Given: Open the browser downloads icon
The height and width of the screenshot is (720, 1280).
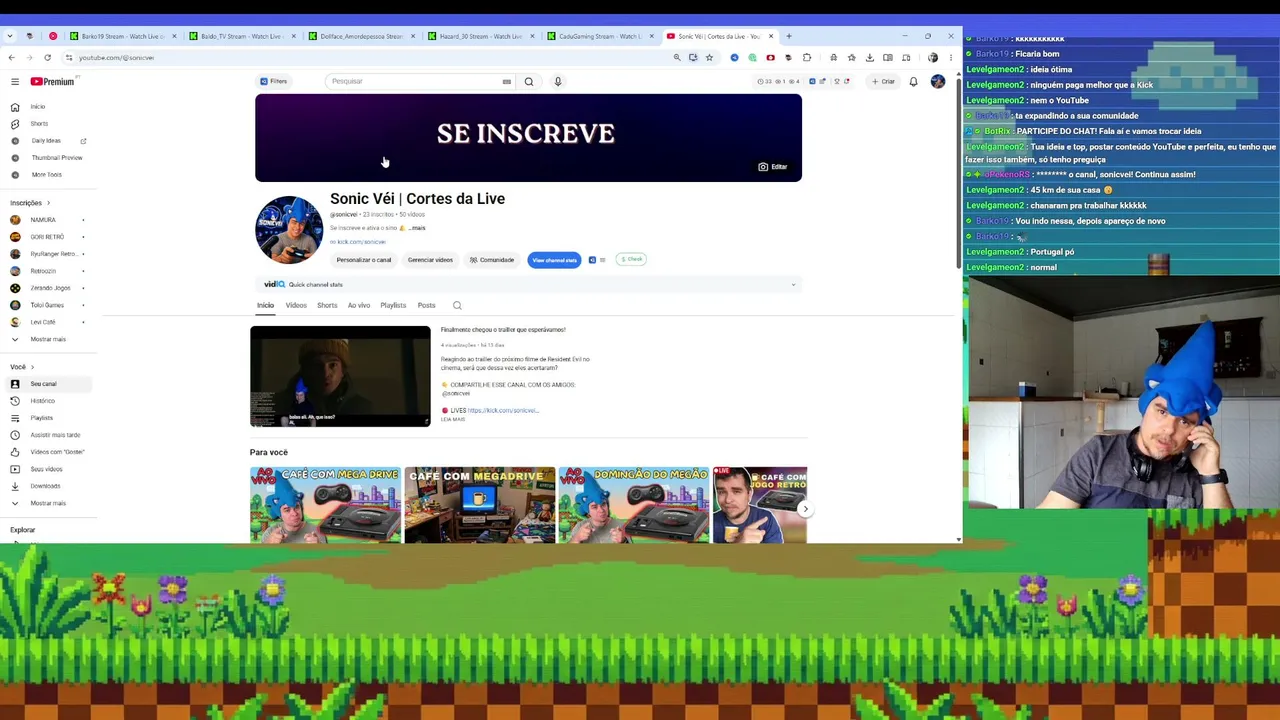Looking at the screenshot, I should tap(869, 57).
